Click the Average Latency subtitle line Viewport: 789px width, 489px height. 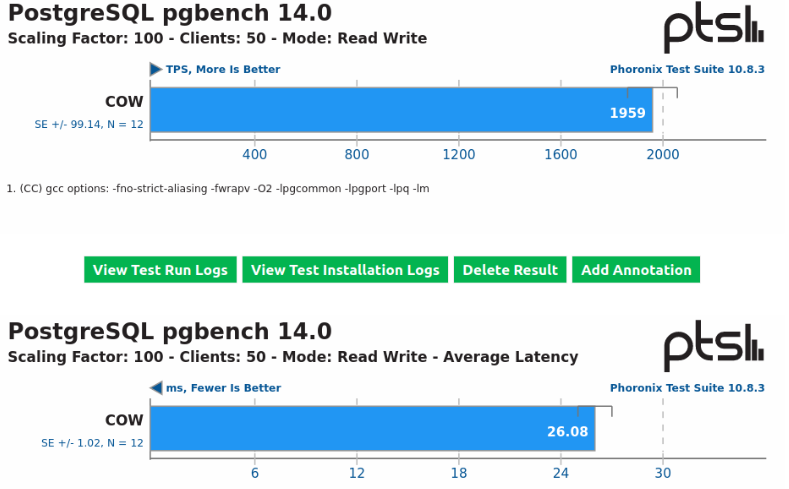(293, 357)
